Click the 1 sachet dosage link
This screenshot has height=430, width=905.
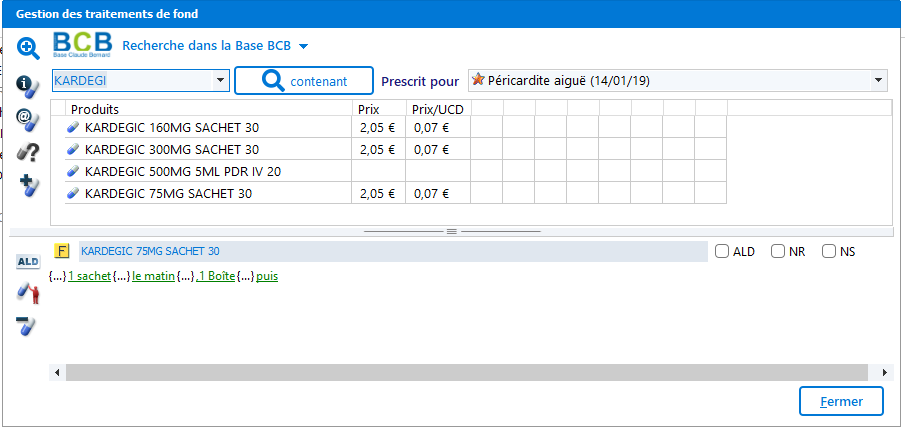tap(89, 276)
